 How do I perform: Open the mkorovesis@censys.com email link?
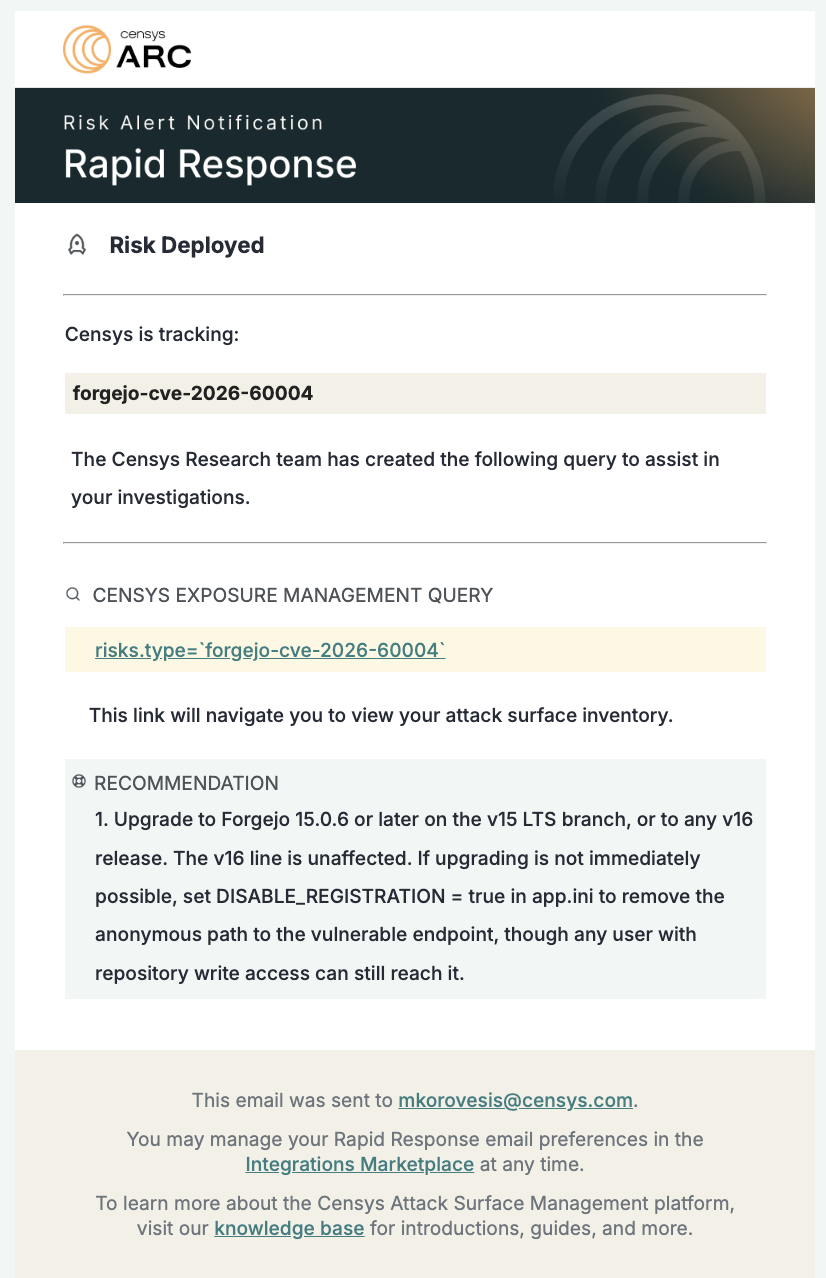(516, 1100)
